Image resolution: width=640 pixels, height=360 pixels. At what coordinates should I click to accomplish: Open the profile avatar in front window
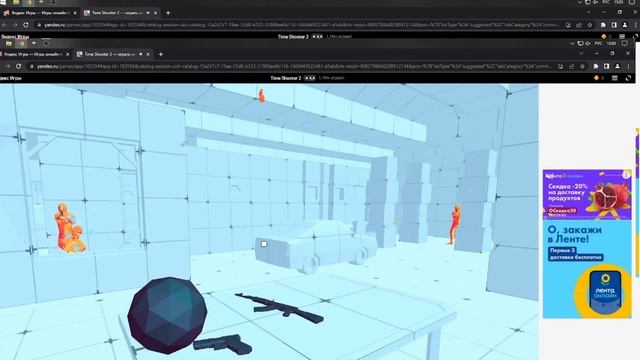tap(618, 66)
